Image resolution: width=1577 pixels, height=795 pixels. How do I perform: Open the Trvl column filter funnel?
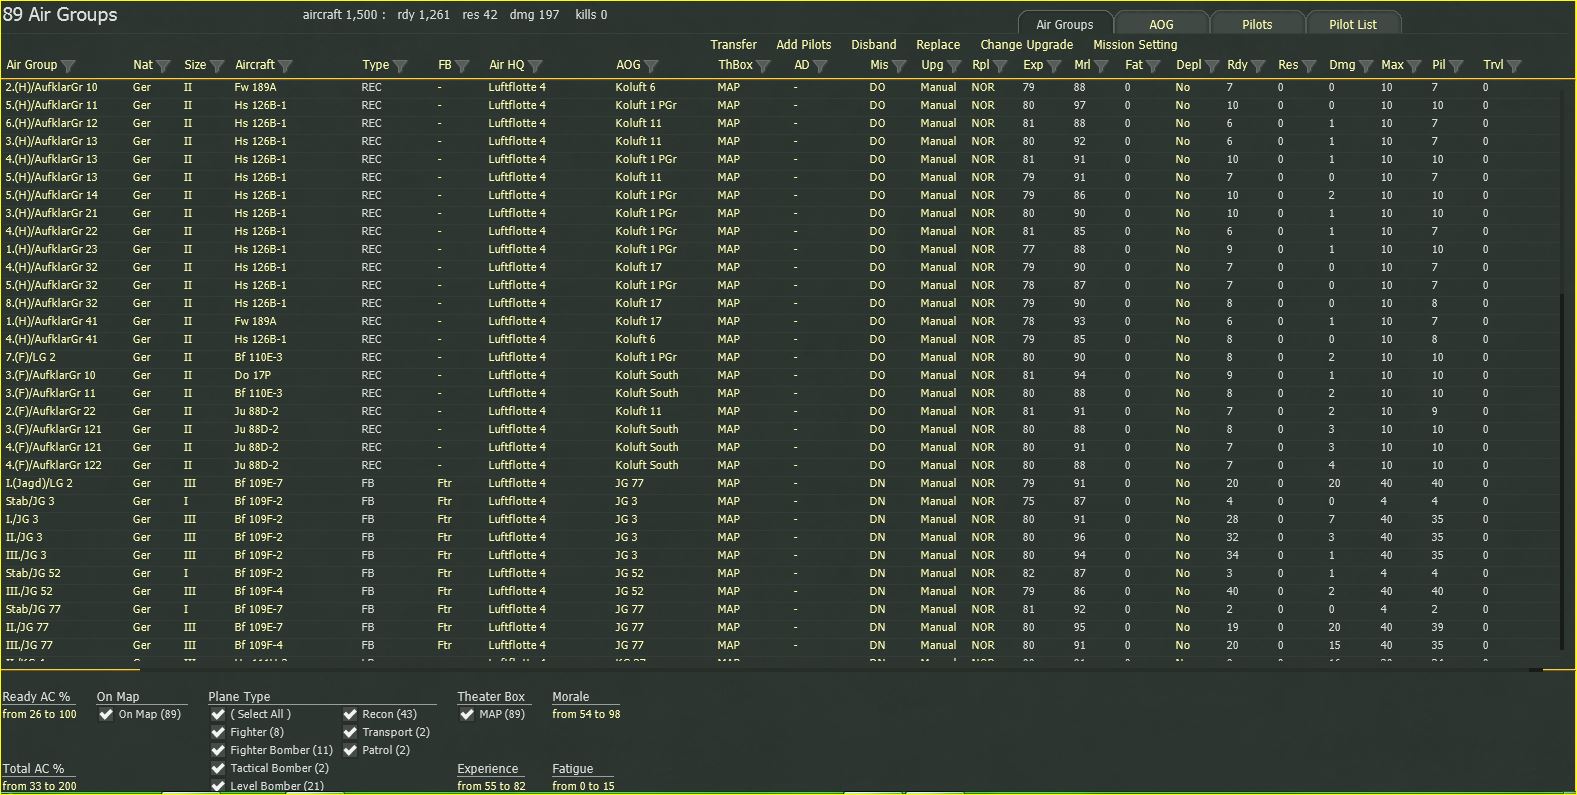click(x=1514, y=66)
